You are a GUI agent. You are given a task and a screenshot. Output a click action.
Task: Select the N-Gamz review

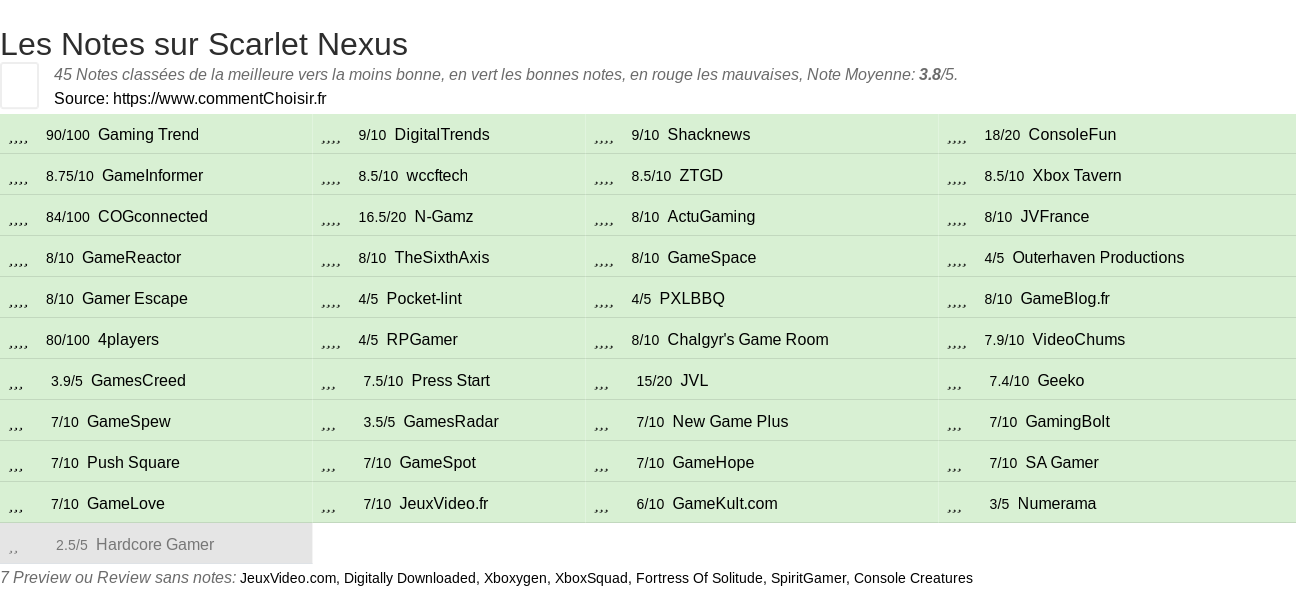coord(444,217)
